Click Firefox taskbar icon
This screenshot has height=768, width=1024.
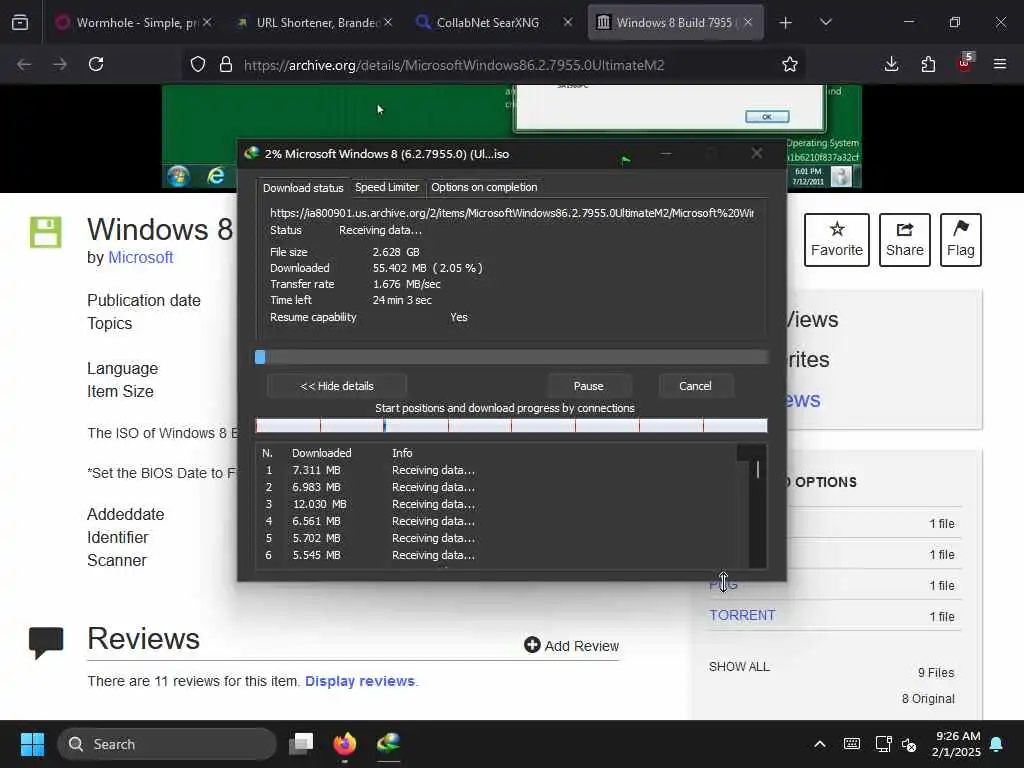345,744
